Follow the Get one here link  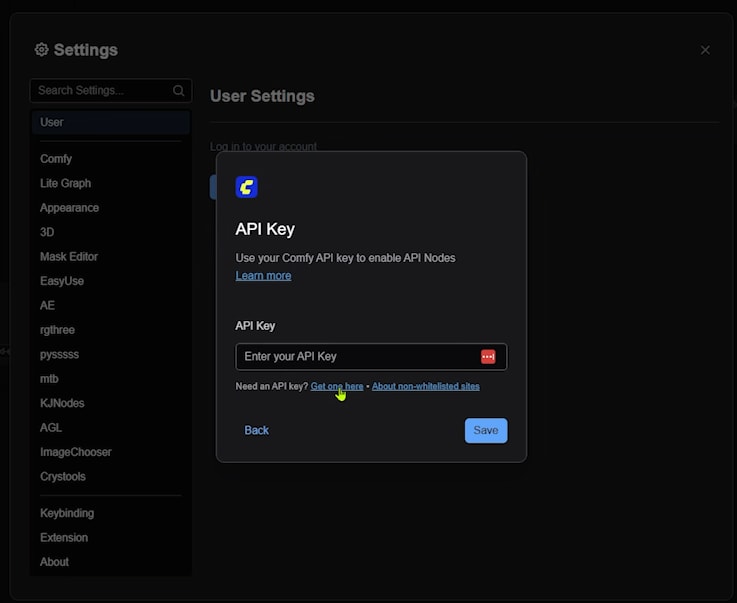337,386
